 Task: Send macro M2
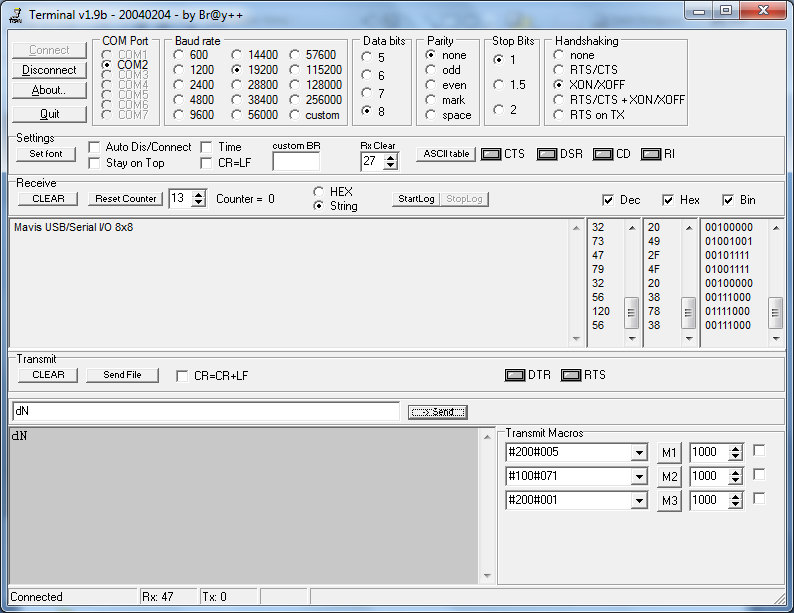(669, 477)
